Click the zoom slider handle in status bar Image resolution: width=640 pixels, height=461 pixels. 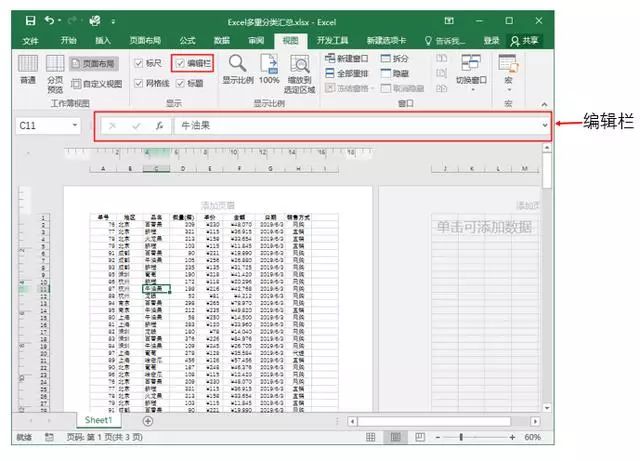pyautogui.click(x=461, y=437)
